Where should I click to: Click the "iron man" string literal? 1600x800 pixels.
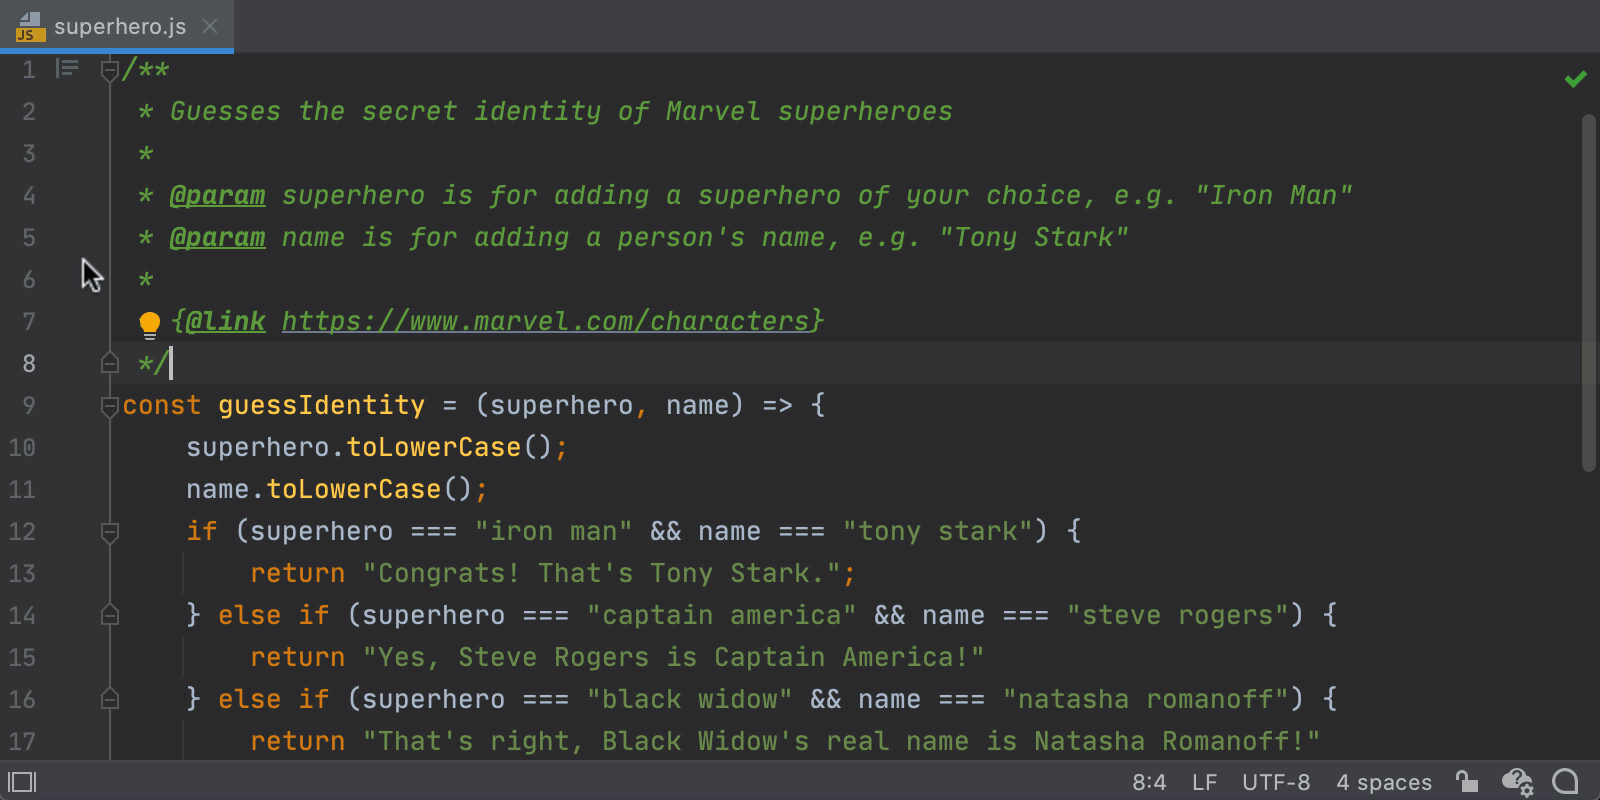(554, 531)
